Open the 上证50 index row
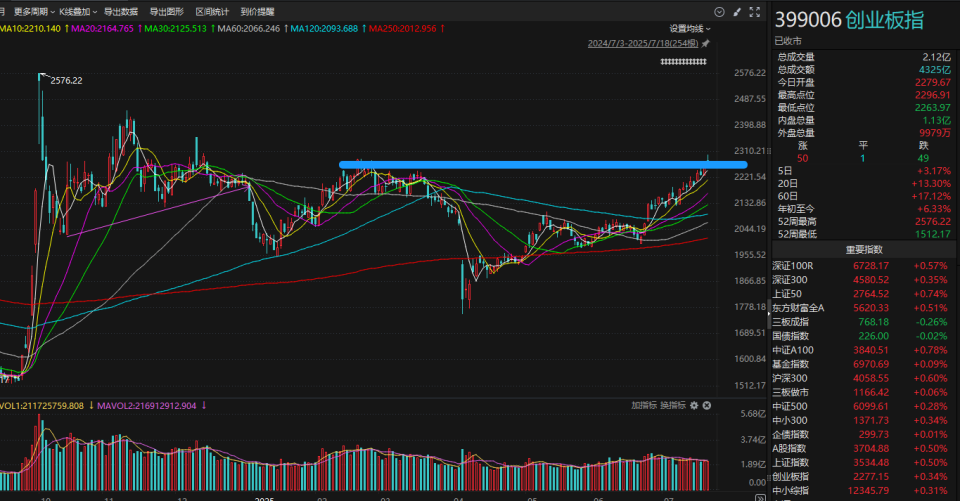960x501 pixels. pyautogui.click(x=860, y=294)
